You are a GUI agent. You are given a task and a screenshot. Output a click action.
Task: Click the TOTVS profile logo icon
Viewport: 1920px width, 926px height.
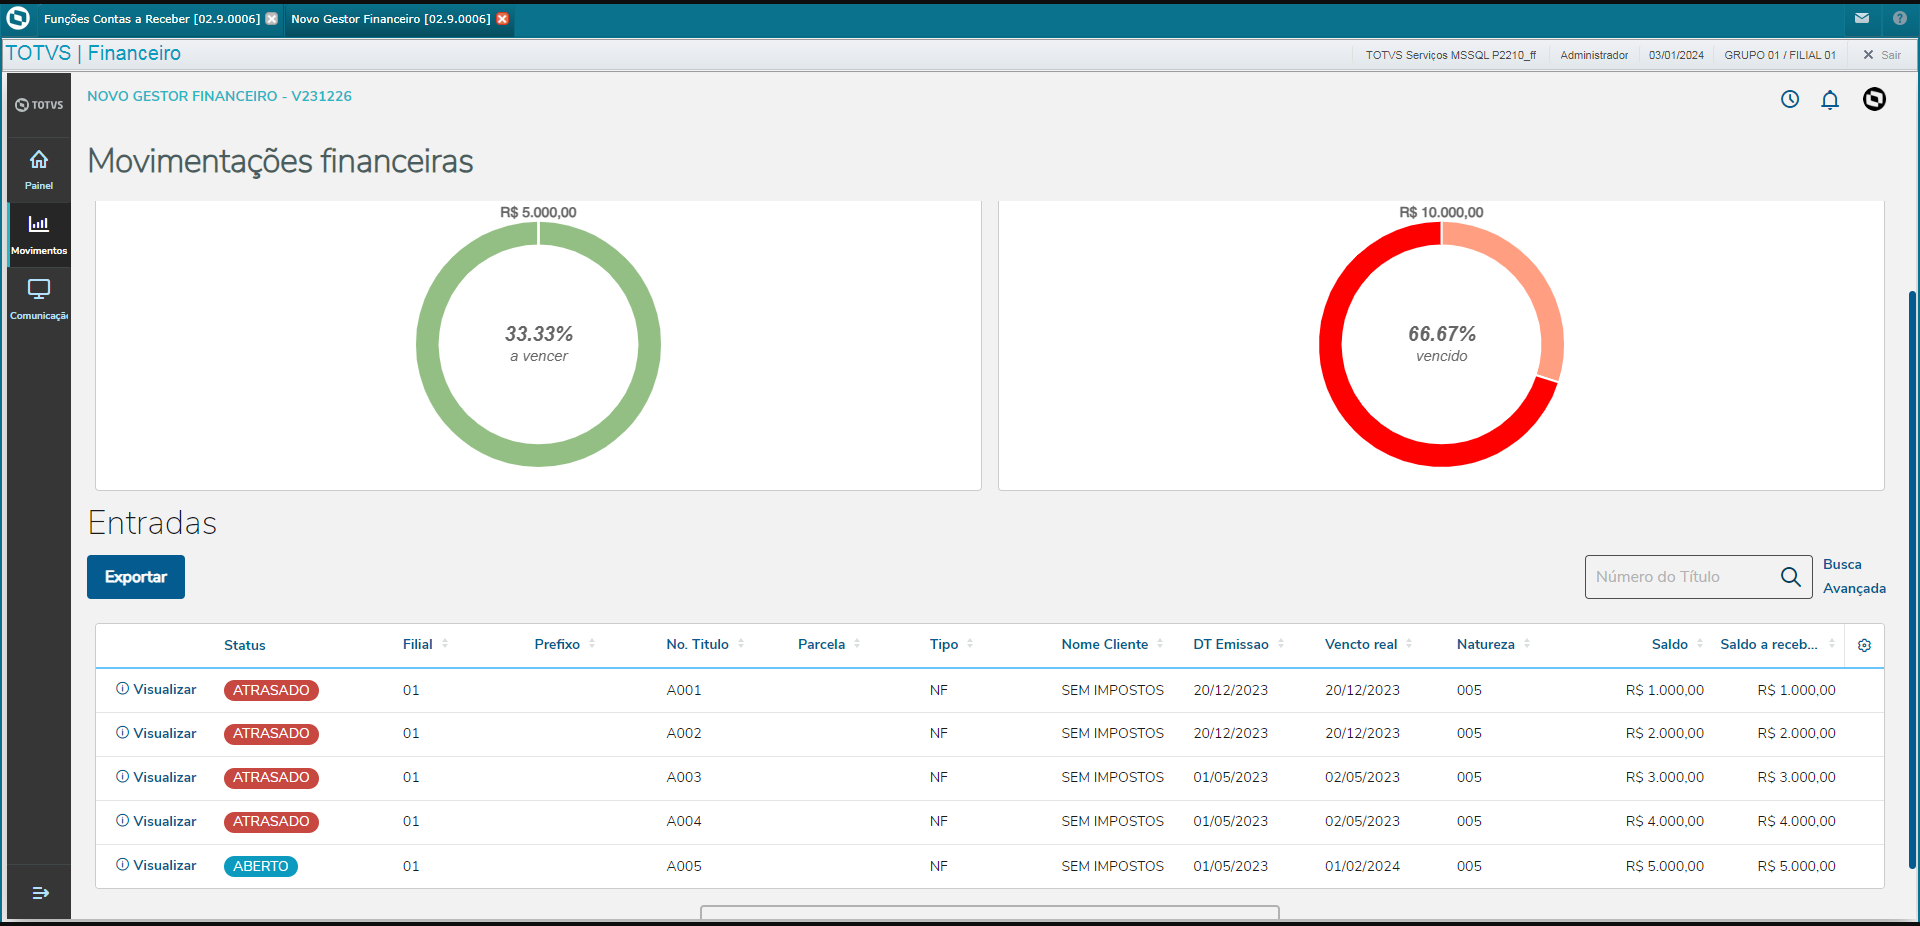tap(1874, 99)
